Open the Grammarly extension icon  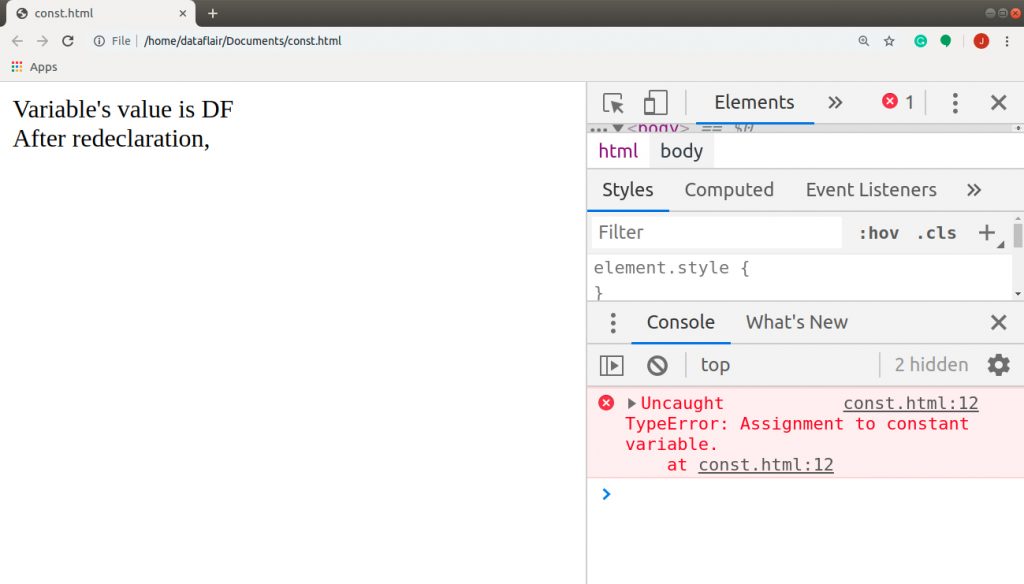tap(920, 41)
